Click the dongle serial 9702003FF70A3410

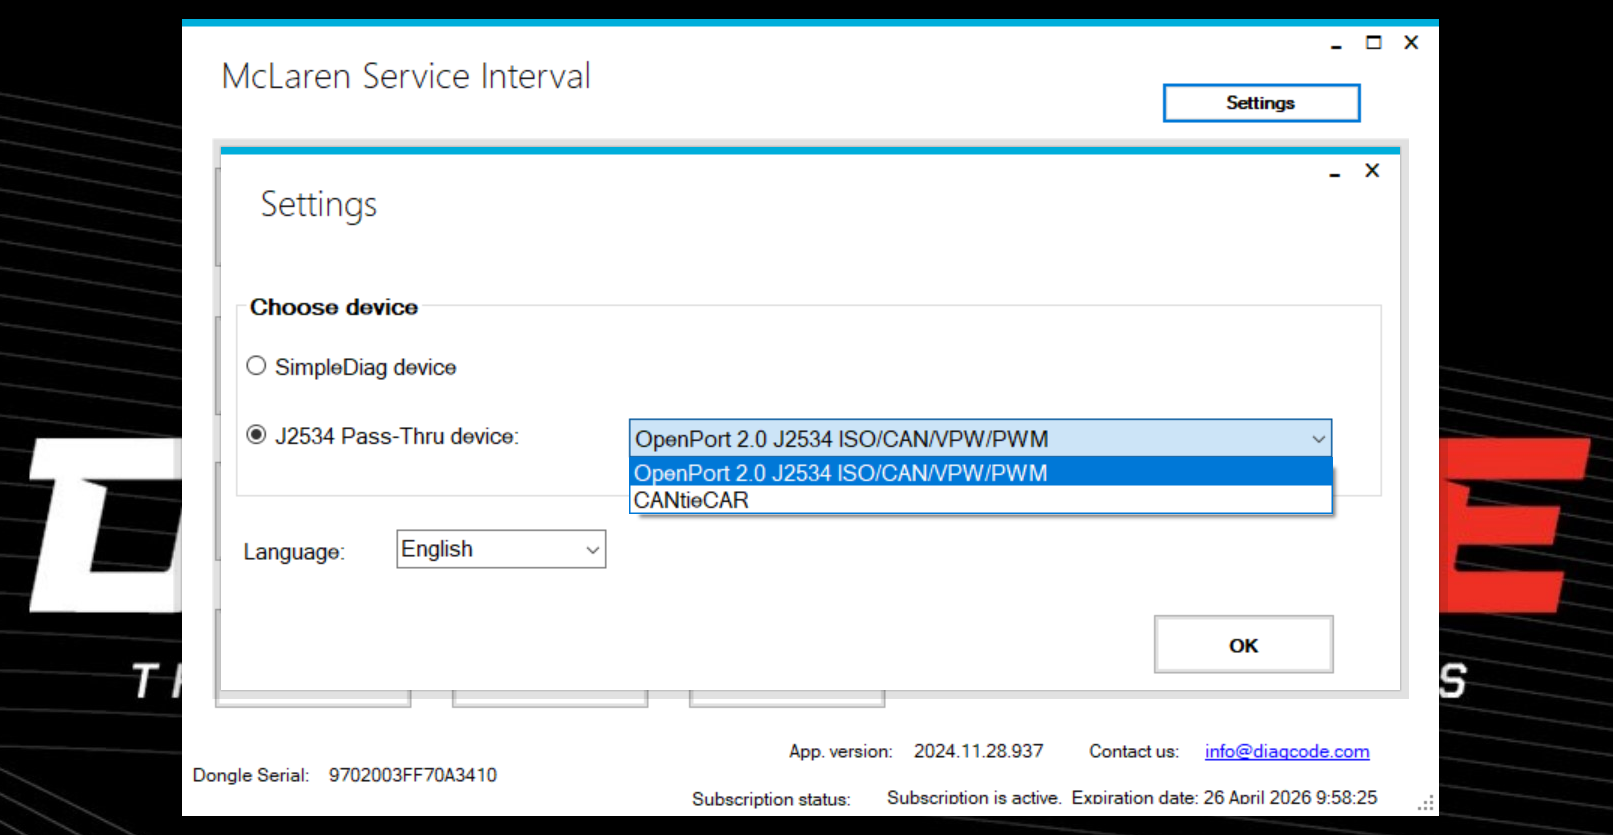click(413, 775)
